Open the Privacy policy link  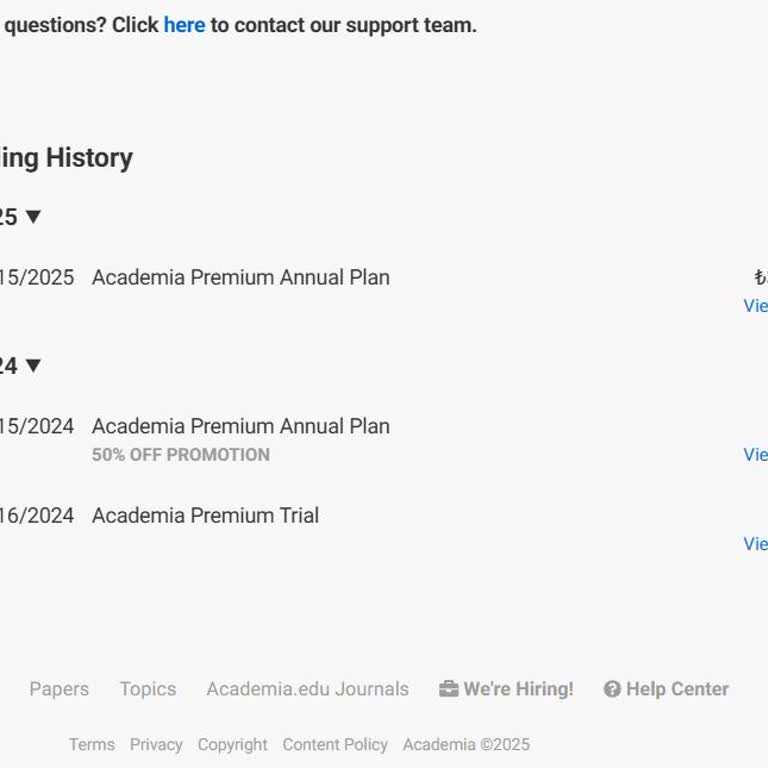coord(156,744)
